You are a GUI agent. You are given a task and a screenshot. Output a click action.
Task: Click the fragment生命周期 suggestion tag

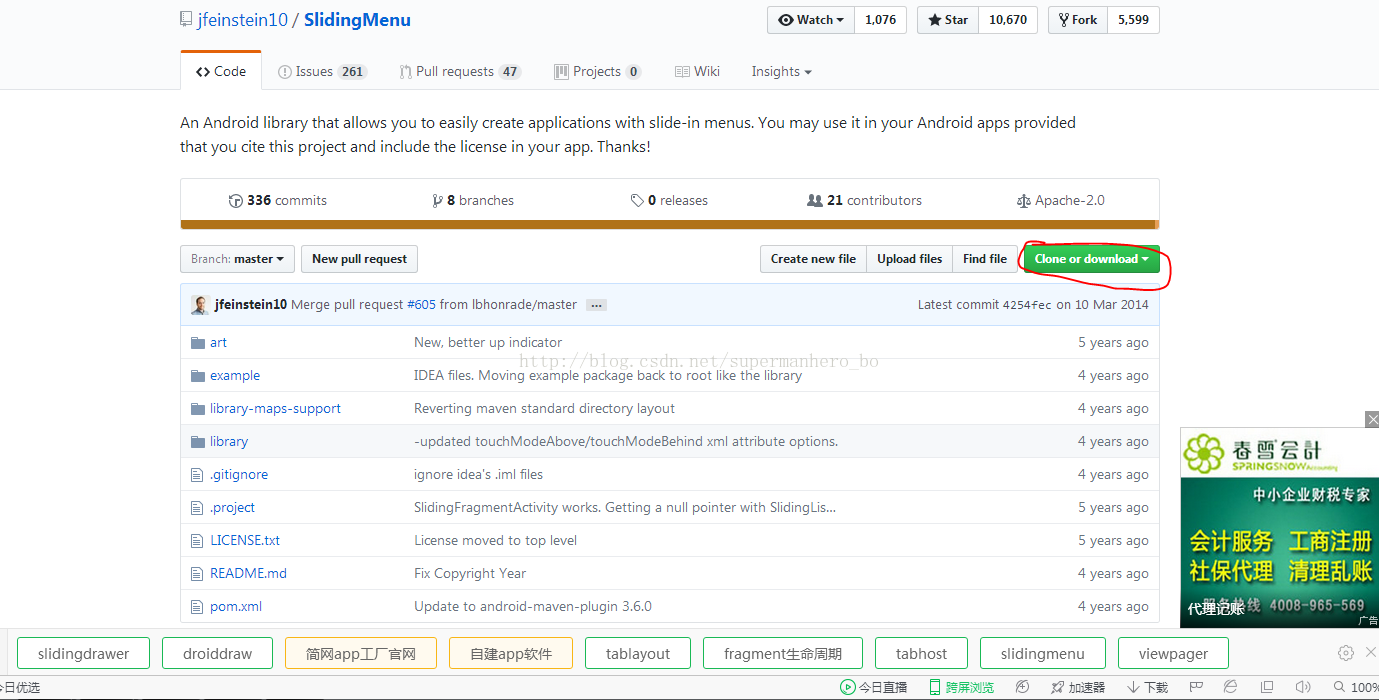point(783,654)
